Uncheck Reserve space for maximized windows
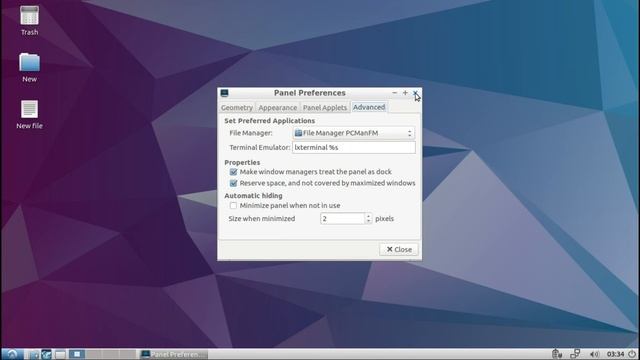Viewport: 640px width, 360px height. click(x=233, y=183)
